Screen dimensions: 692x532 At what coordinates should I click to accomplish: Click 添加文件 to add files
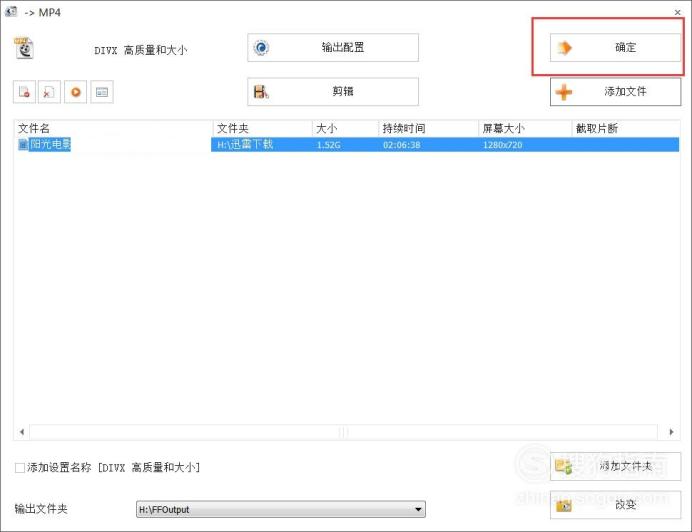pos(615,91)
